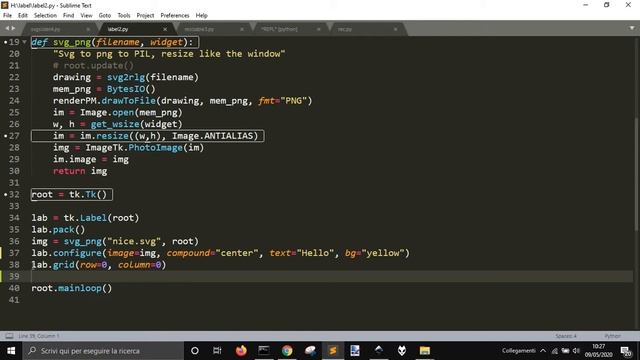Collapse the svg_png function fold arrow
Screen dimensions: 640x360
[x=24, y=42]
